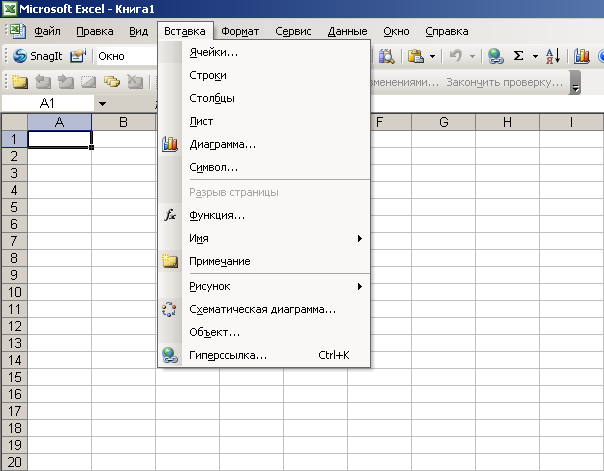
Task: Open the Undo history dropdown arrow
Action: coord(472,57)
